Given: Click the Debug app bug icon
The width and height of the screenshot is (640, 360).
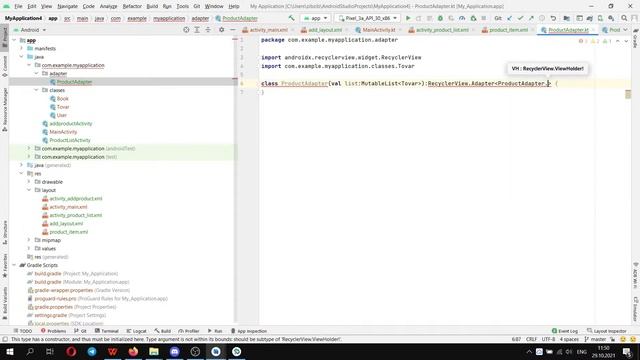Looking at the screenshot, I should [440, 18].
